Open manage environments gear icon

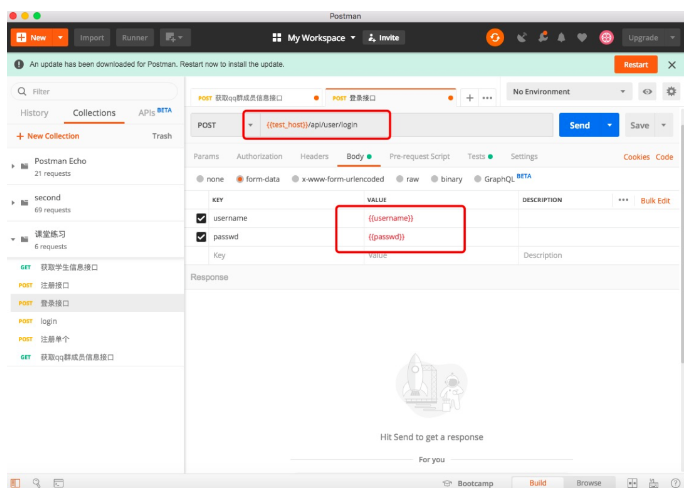point(671,92)
